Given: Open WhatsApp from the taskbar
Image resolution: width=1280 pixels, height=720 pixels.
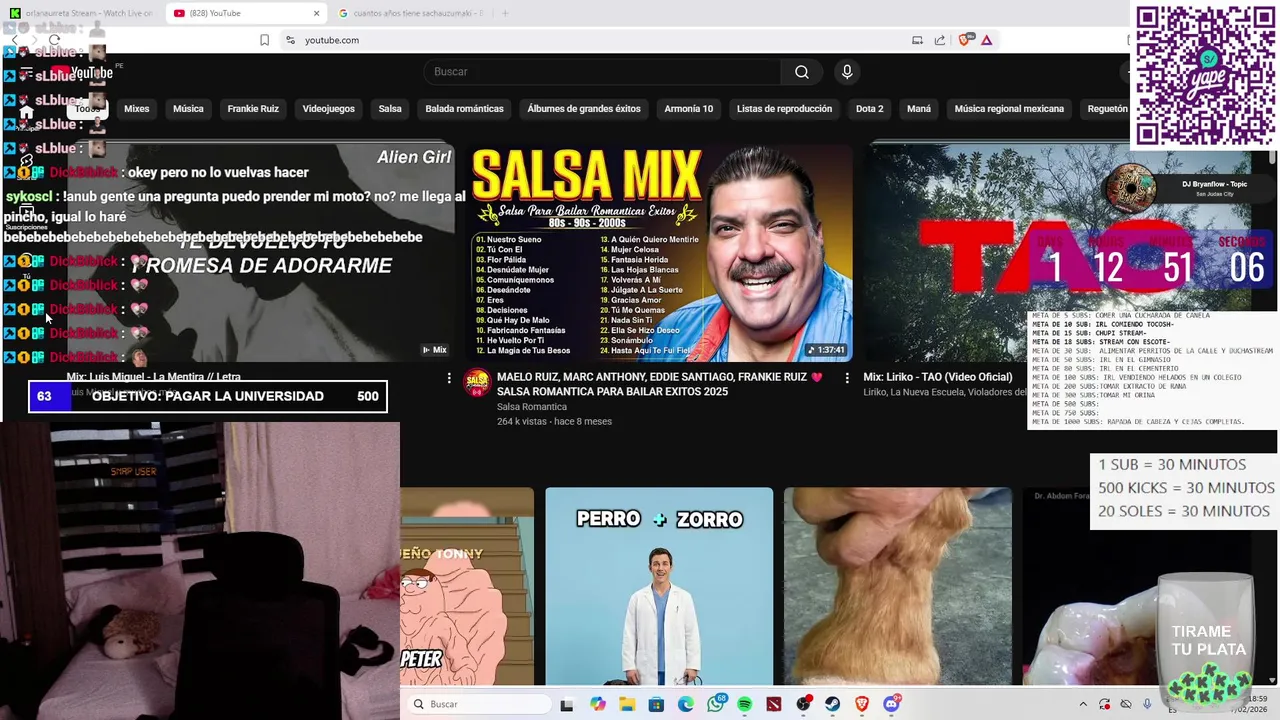Looking at the screenshot, I should tap(715, 705).
